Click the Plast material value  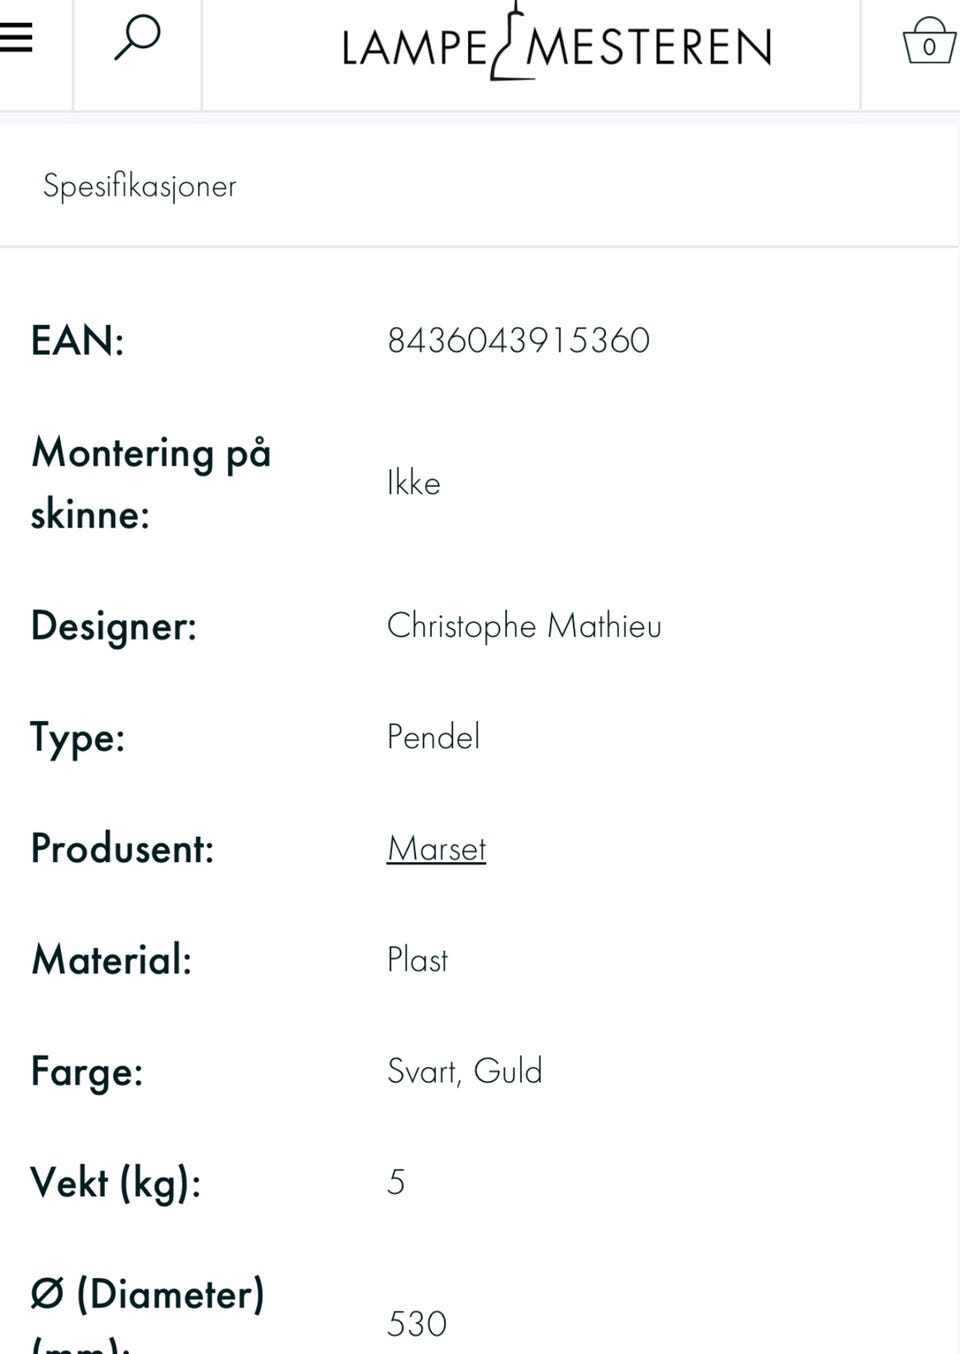pos(417,960)
